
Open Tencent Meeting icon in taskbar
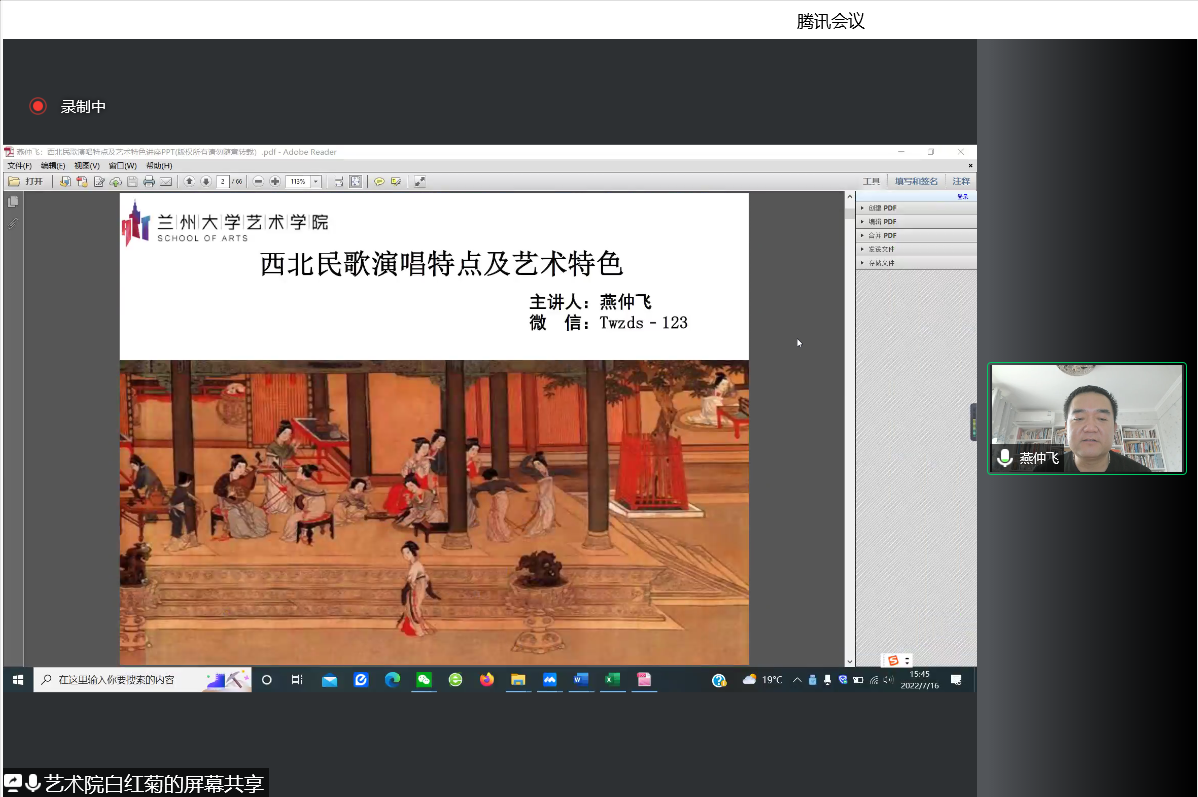click(550, 679)
